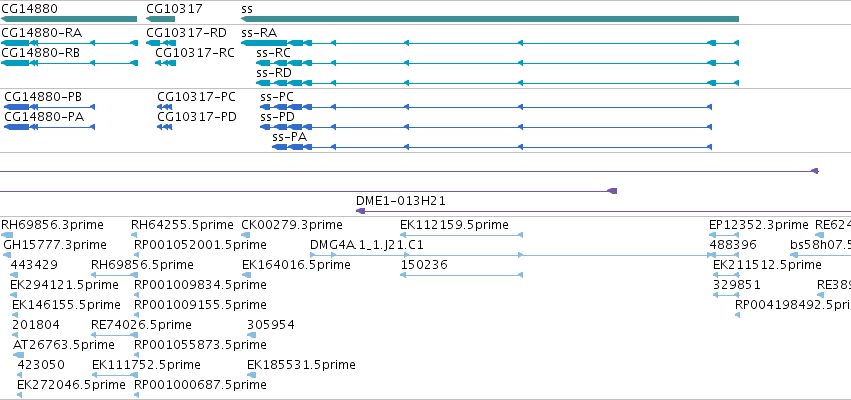Click the 150236 feature label
Screen dimensions: 851x400
point(424,265)
